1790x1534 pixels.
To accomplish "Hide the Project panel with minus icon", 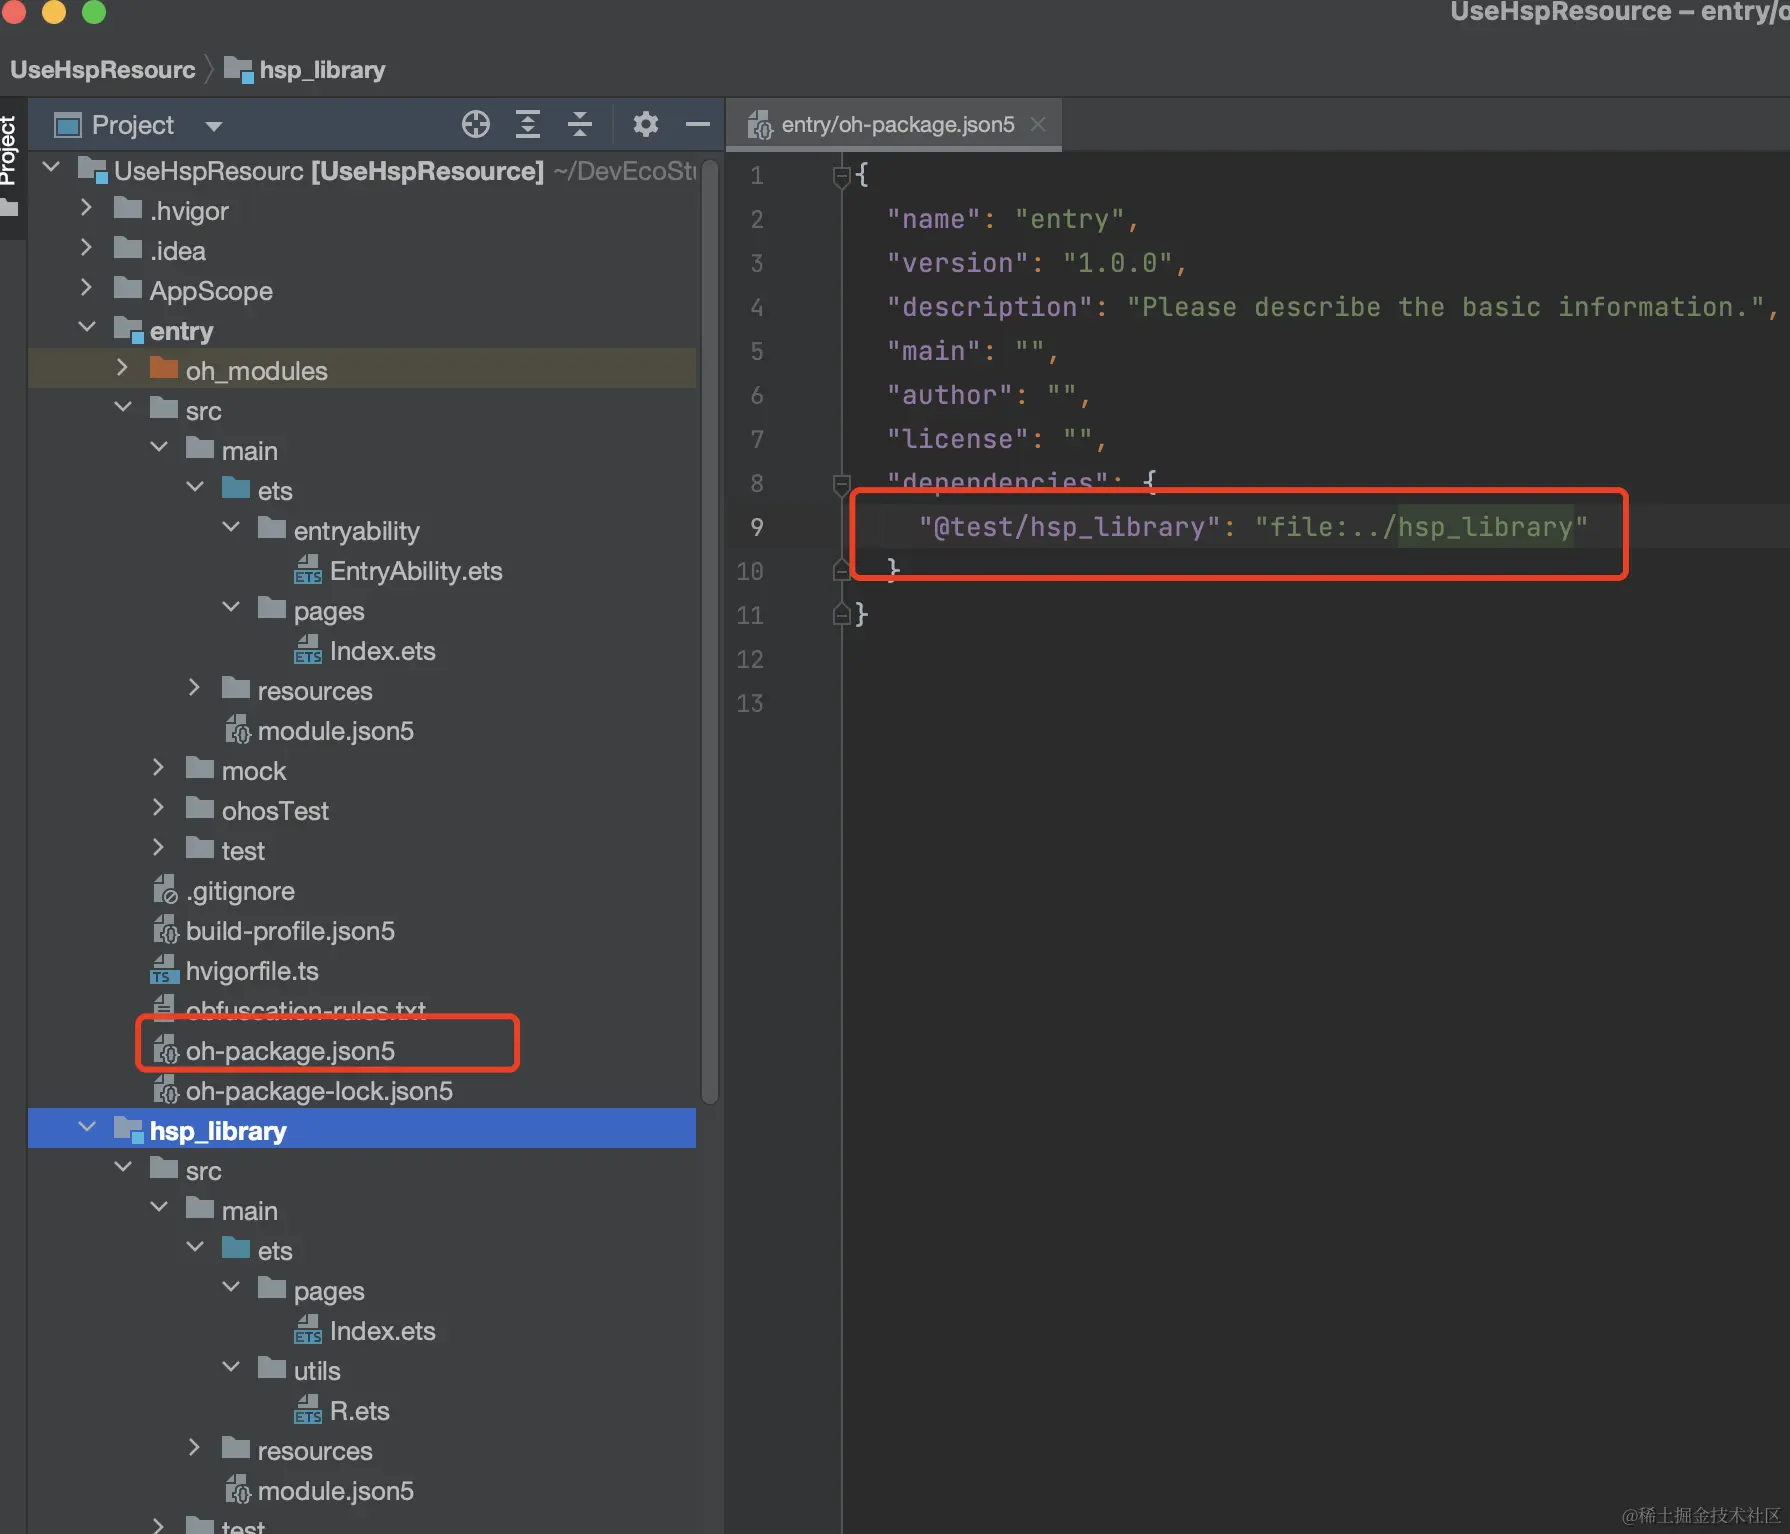I will (x=698, y=125).
